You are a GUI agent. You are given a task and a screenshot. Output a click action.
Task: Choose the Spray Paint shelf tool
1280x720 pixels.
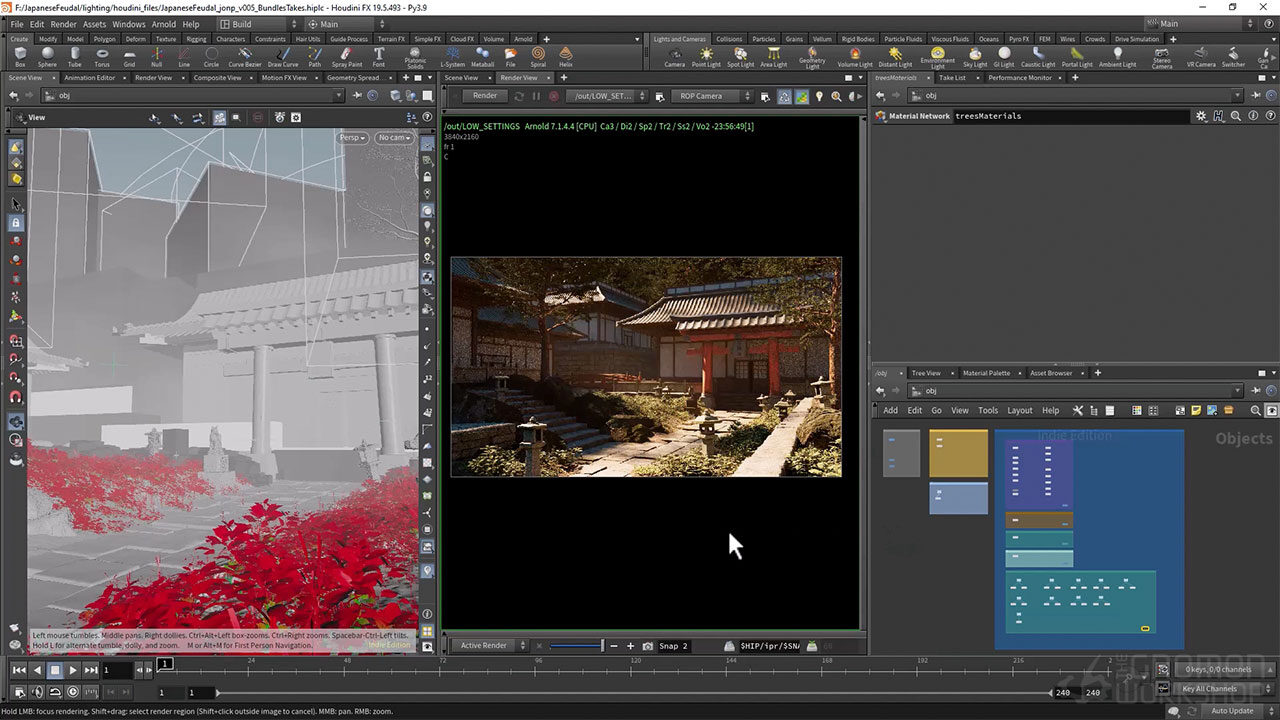click(x=347, y=56)
